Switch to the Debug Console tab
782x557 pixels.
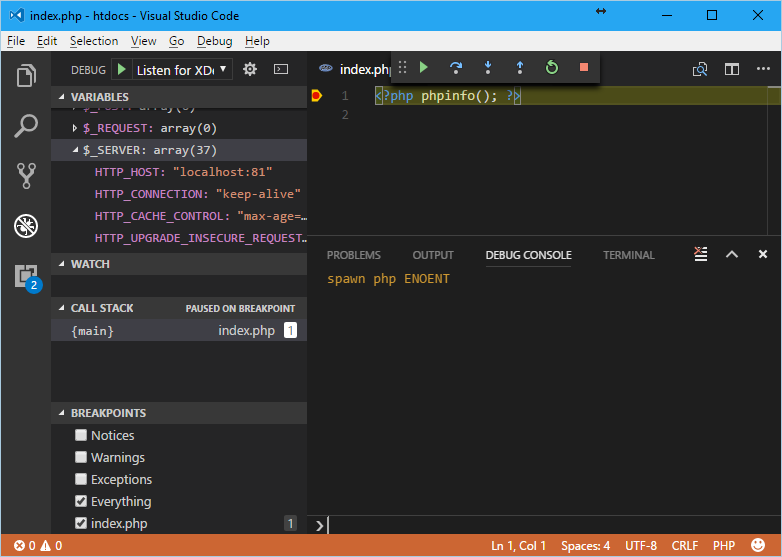coord(528,255)
